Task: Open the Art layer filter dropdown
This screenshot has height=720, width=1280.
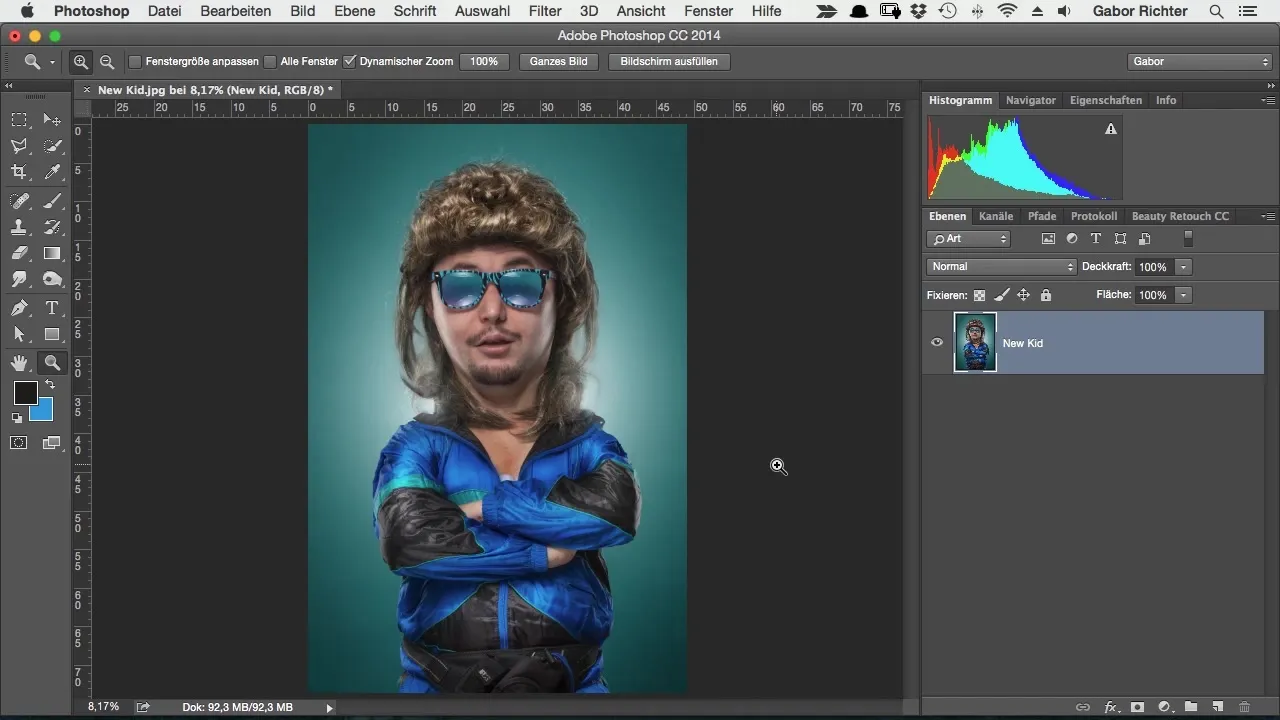Action: pos(969,239)
